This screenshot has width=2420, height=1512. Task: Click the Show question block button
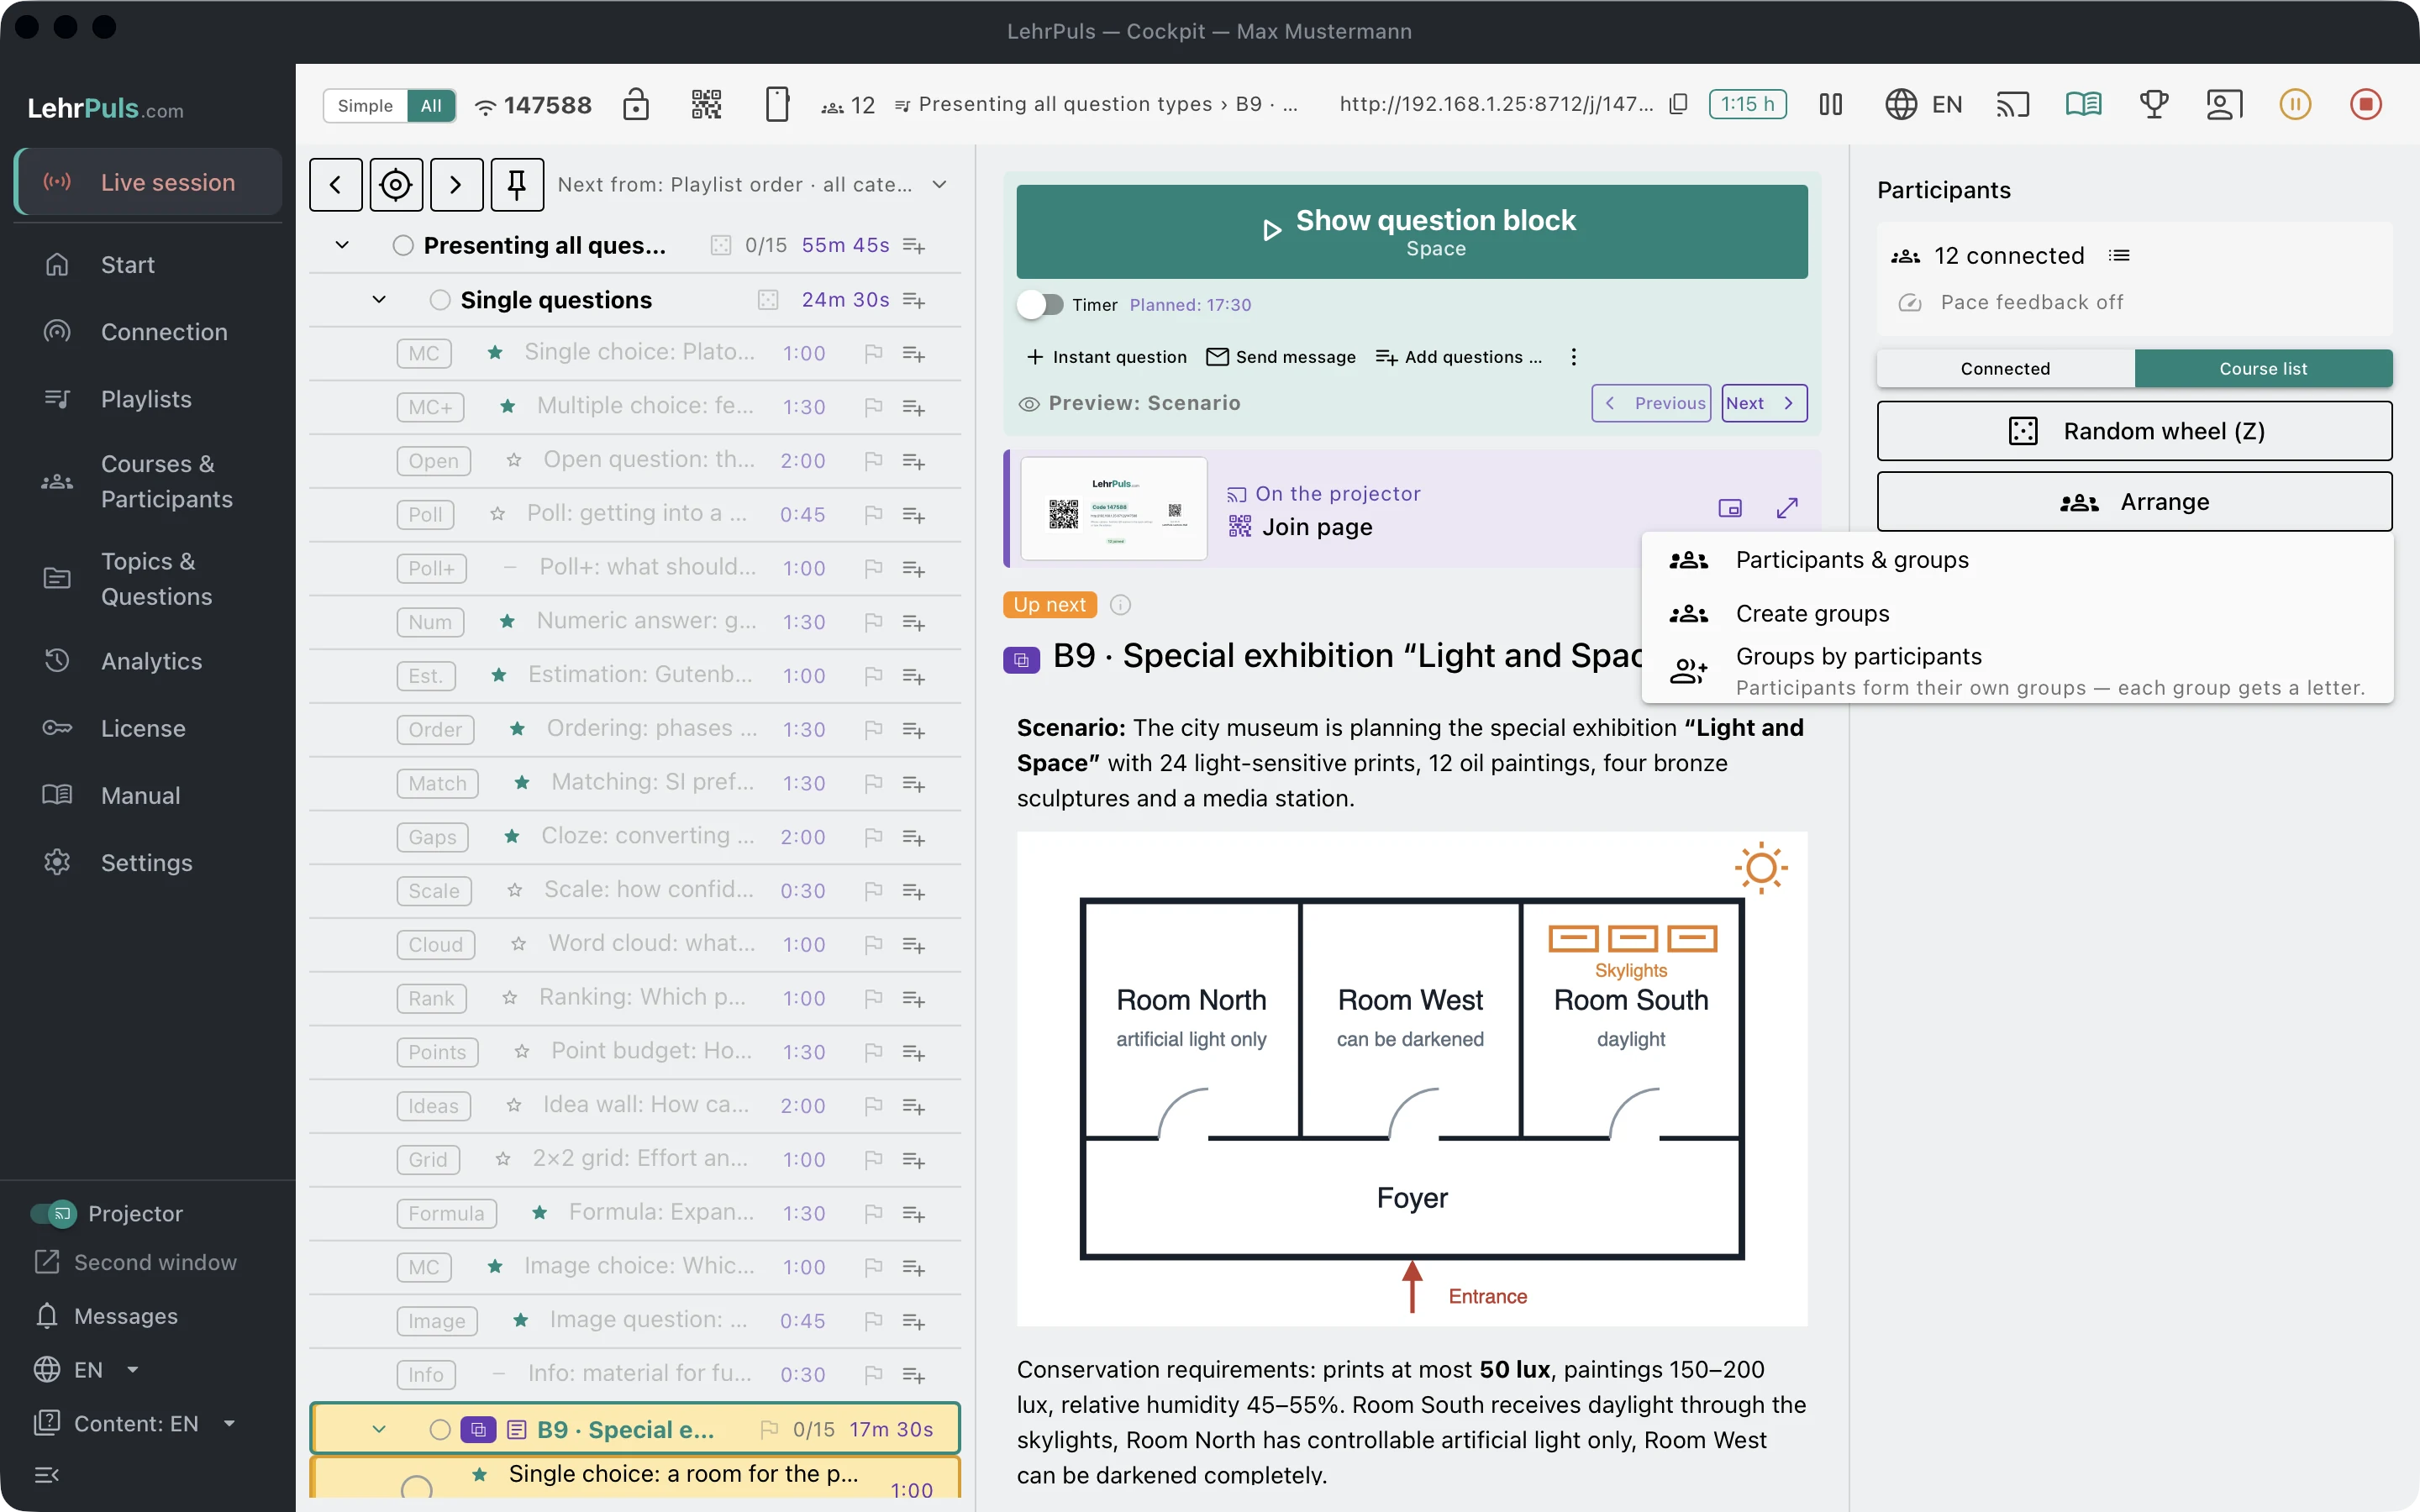coord(1412,231)
